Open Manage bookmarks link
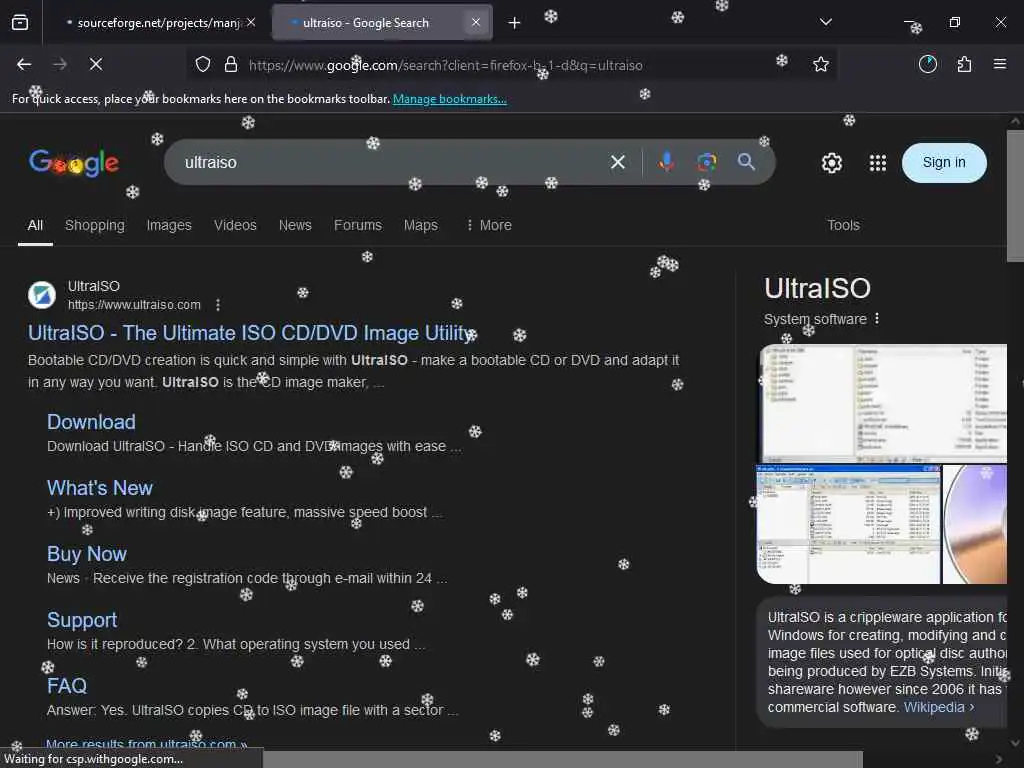 pyautogui.click(x=449, y=99)
